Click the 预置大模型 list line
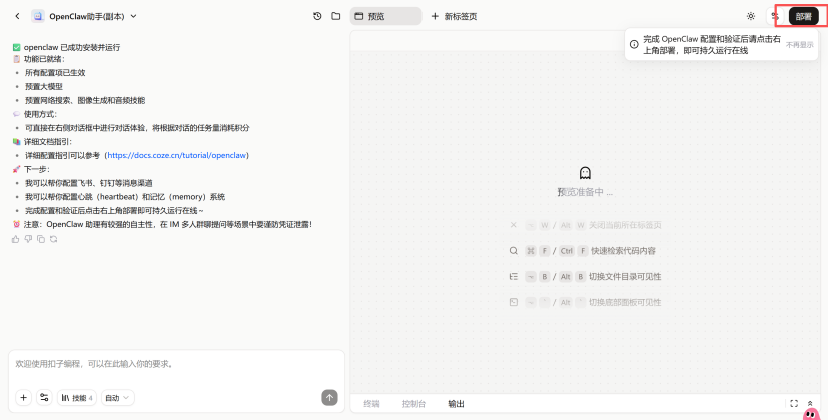The width and height of the screenshot is (828, 420). [44, 87]
